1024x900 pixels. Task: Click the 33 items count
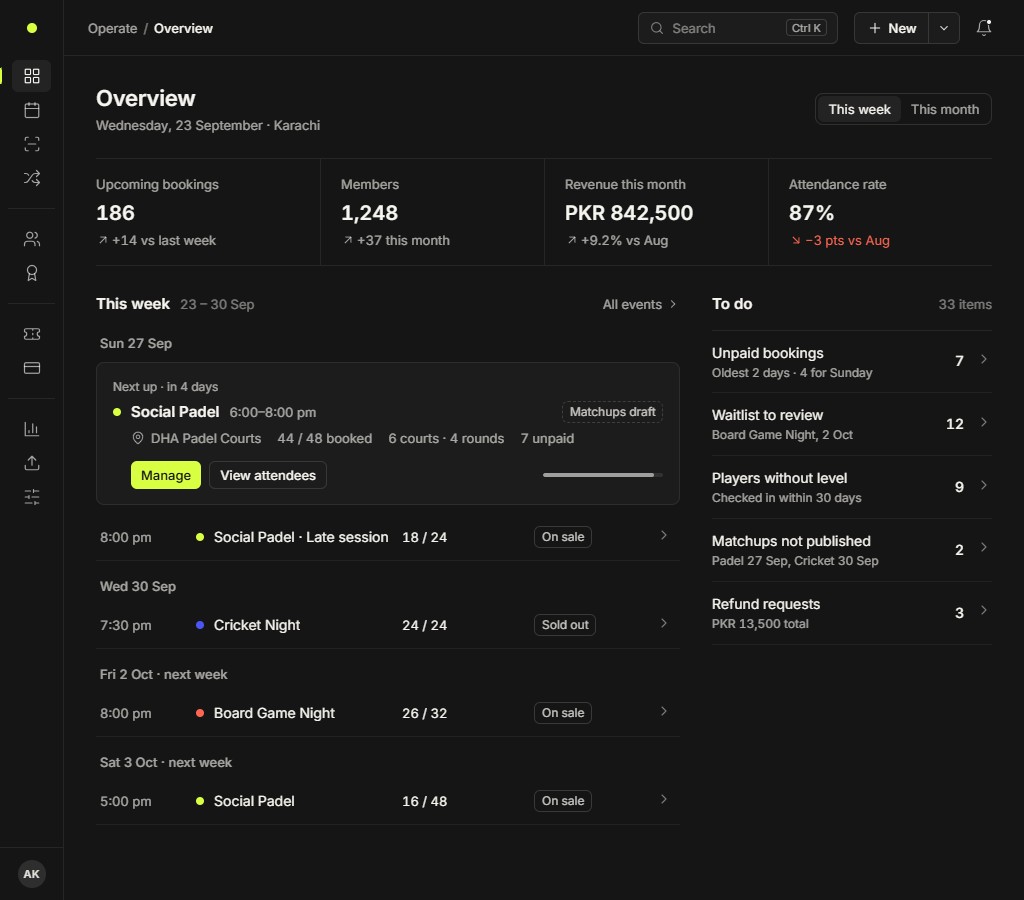tap(965, 304)
